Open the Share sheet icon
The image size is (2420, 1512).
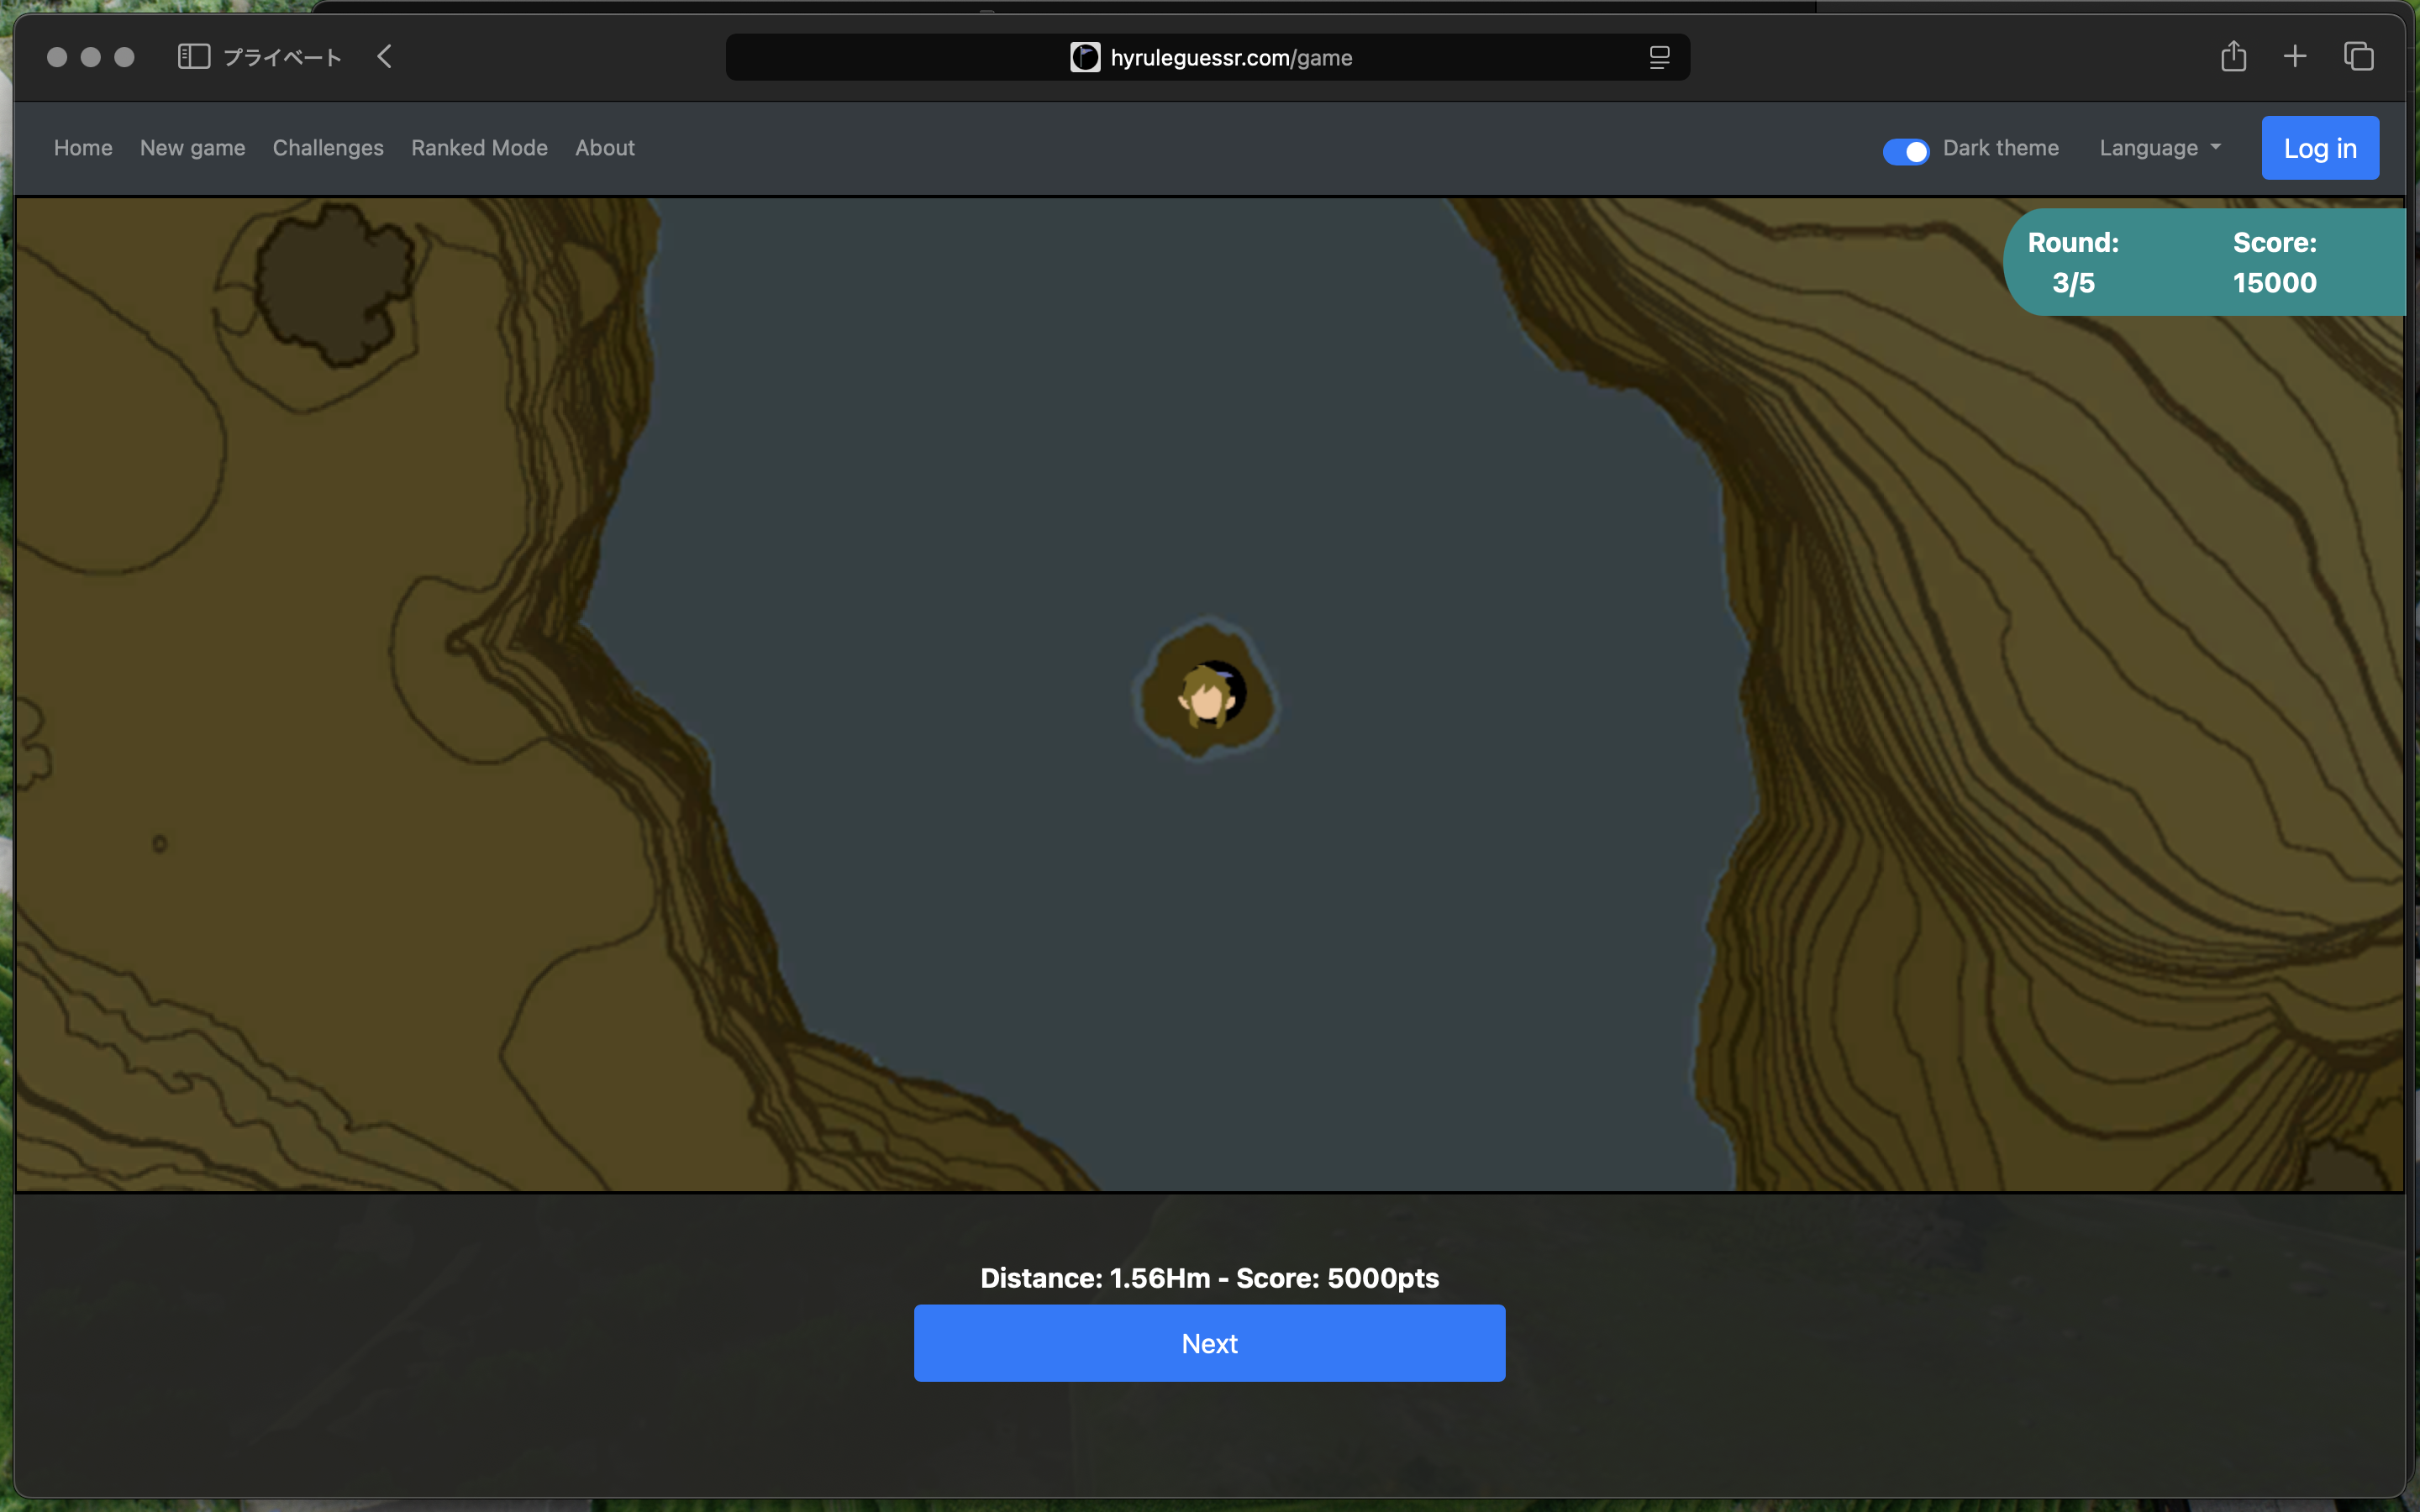tap(2233, 57)
